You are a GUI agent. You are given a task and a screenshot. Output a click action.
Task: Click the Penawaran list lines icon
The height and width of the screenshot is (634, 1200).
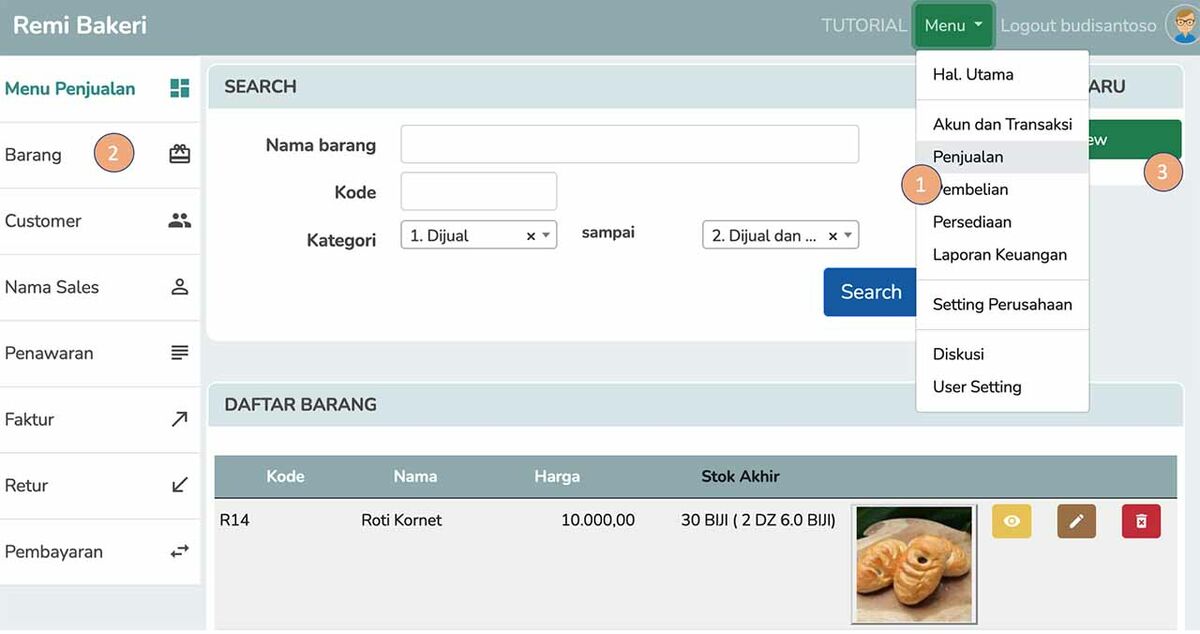click(x=179, y=353)
